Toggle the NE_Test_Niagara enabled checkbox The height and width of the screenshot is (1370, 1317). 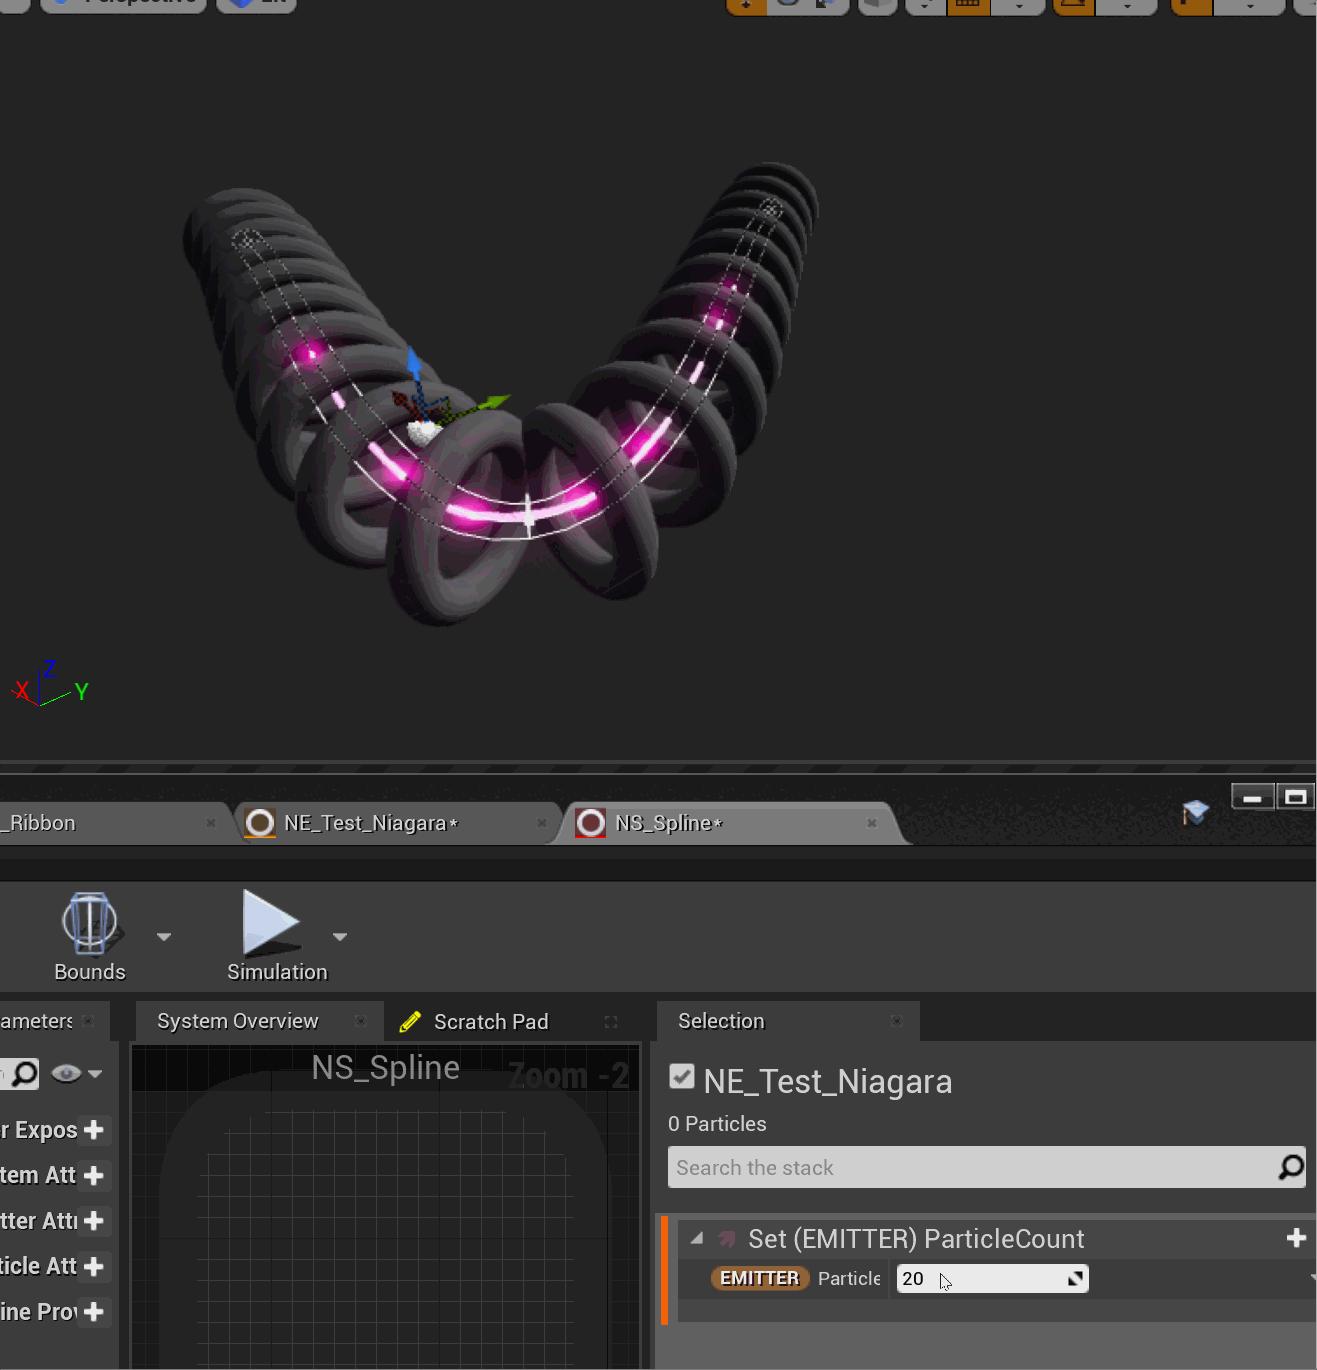point(681,1077)
